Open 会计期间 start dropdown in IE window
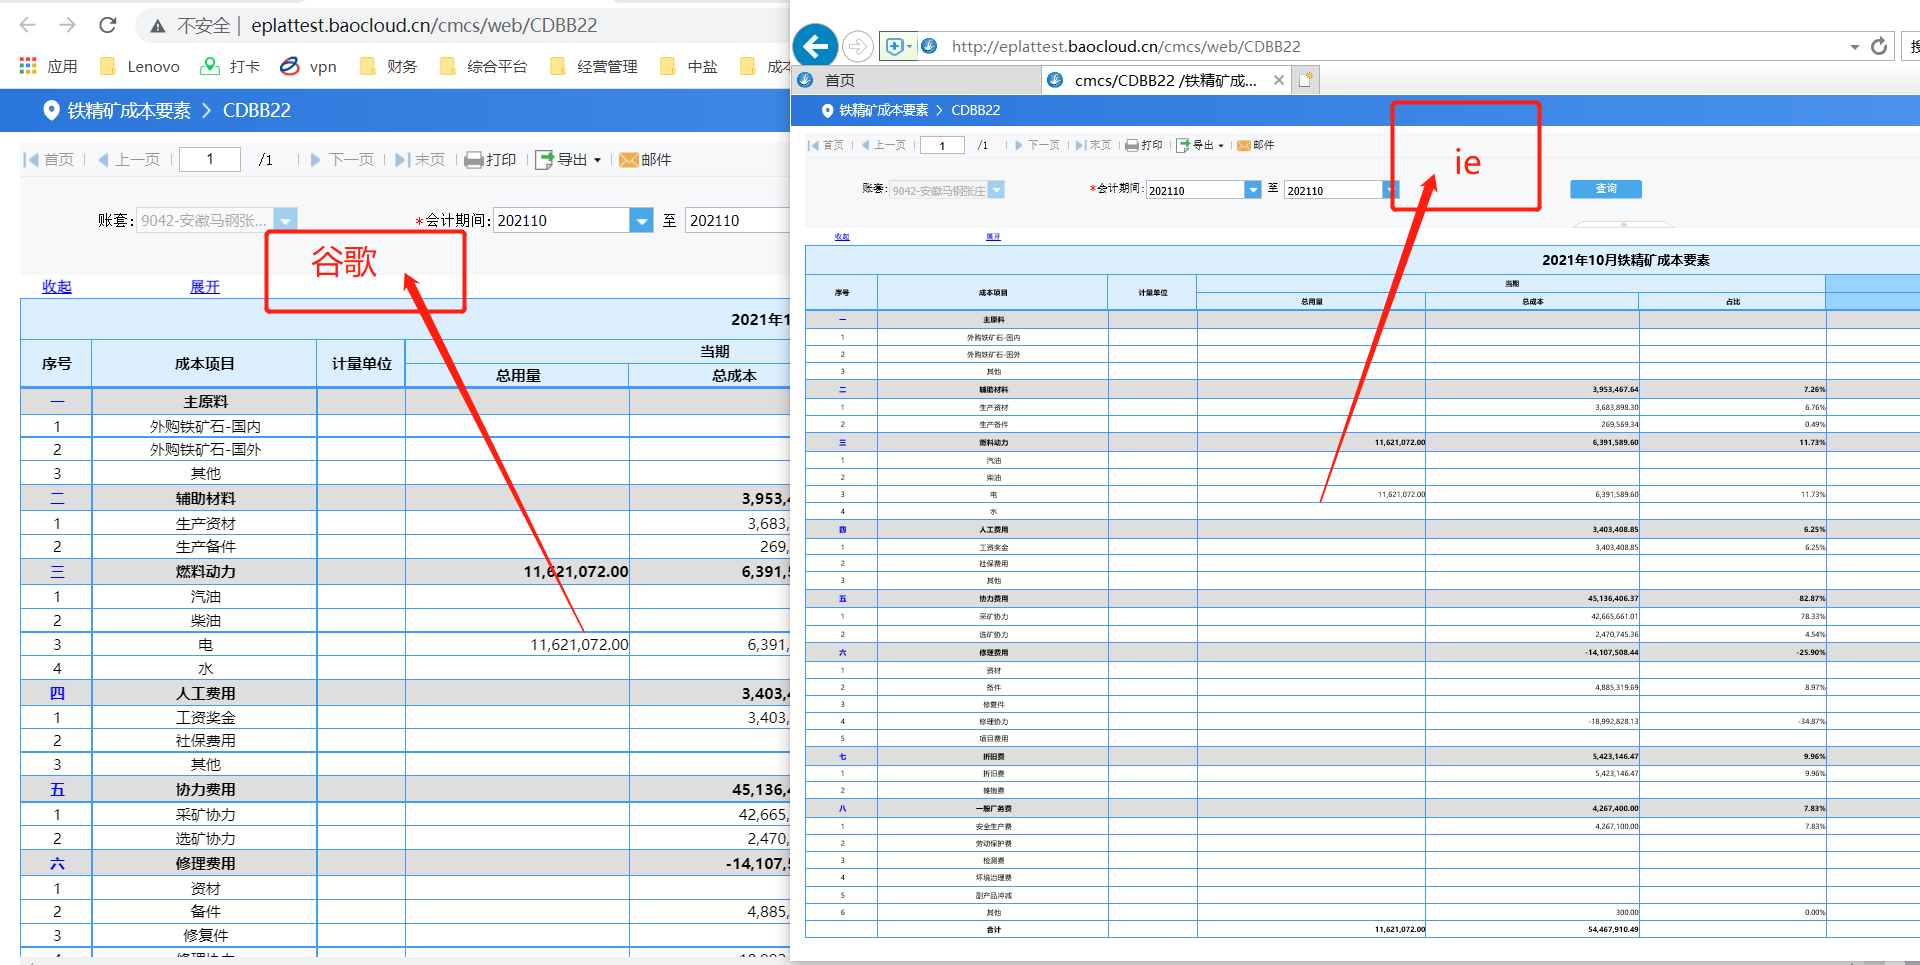This screenshot has height=965, width=1920. (1253, 190)
